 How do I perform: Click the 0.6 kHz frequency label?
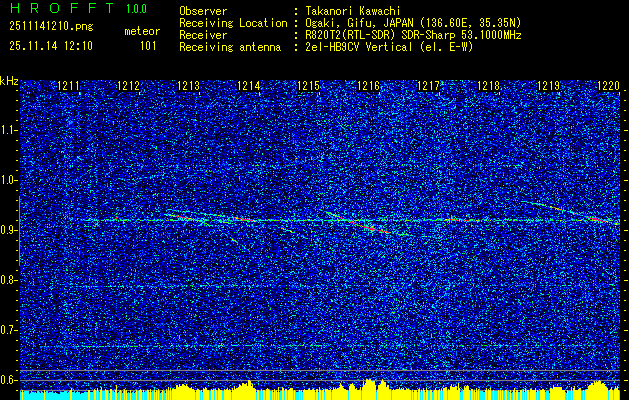9,380
